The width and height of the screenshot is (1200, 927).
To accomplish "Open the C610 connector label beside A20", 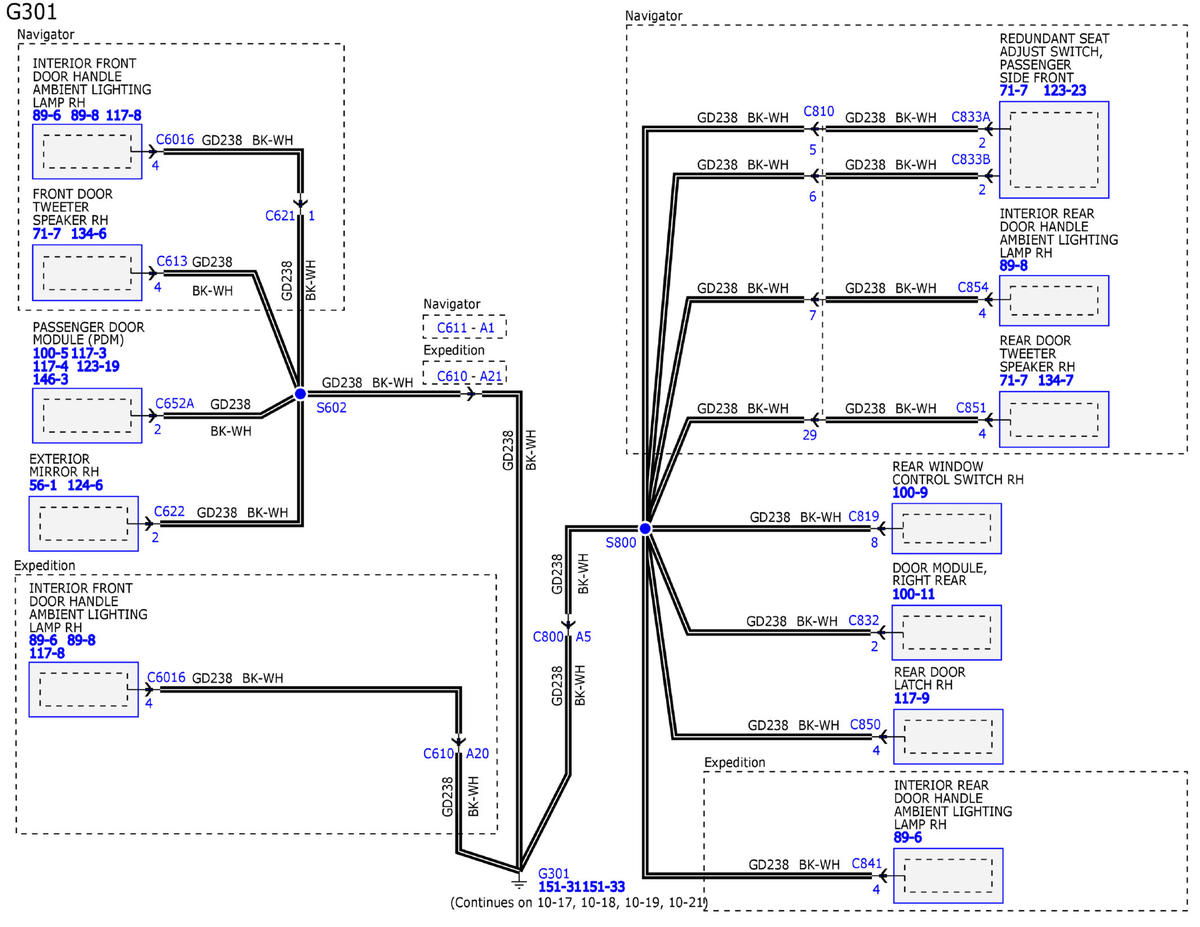I will [x=439, y=754].
